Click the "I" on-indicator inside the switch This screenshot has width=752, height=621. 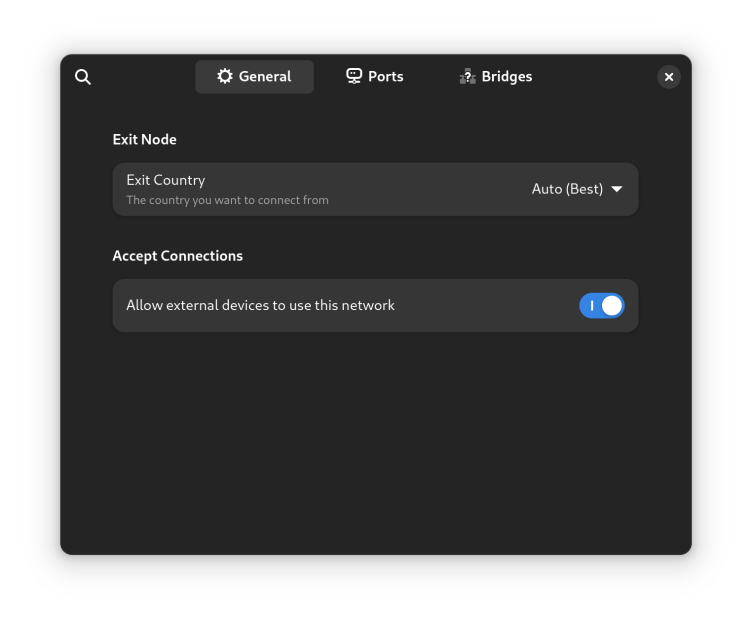591,306
